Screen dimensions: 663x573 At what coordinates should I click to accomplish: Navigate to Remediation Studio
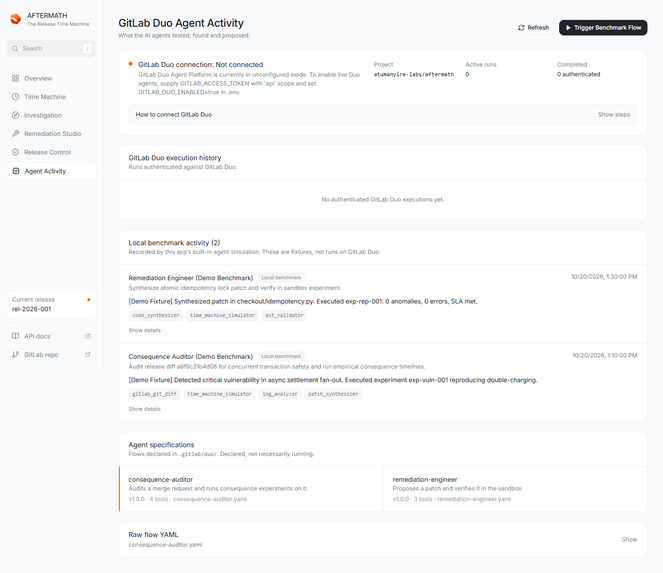51,134
